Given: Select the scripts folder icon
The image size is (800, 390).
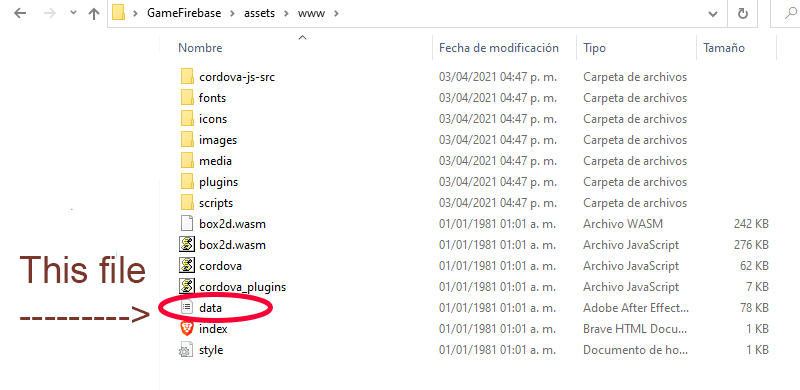Looking at the screenshot, I should (187, 203).
